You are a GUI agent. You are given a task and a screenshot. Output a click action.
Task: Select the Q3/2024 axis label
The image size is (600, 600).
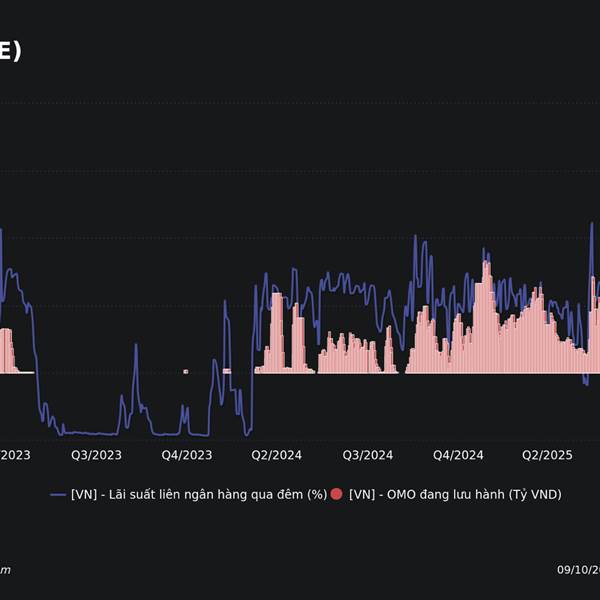(368, 455)
